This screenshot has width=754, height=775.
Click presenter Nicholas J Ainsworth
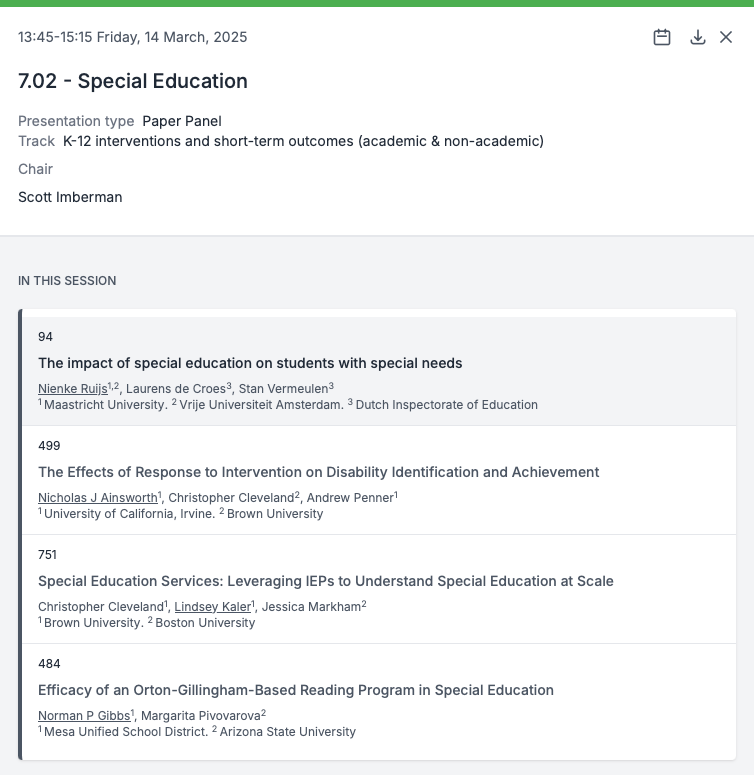click(x=97, y=497)
